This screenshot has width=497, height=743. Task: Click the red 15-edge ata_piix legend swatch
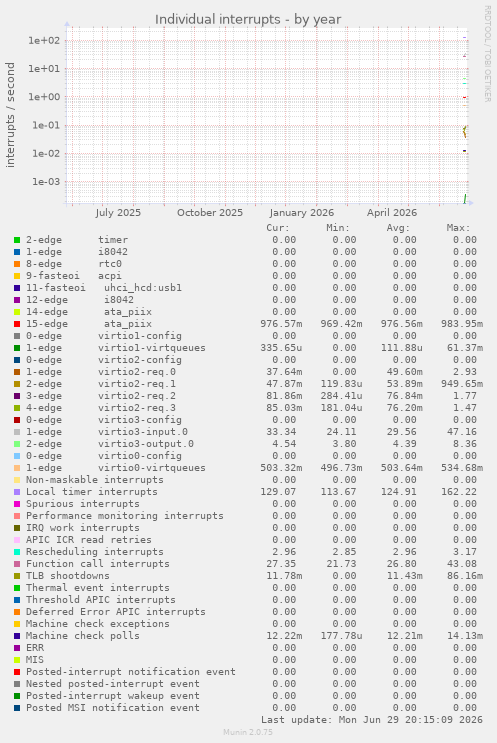[x=17, y=324]
